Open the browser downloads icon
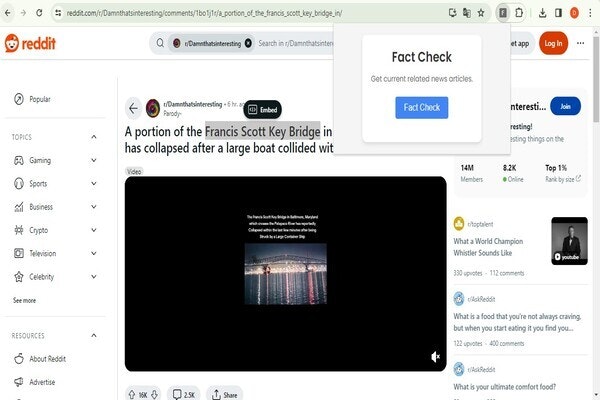Screen dimensions: 600x400 point(542,13)
